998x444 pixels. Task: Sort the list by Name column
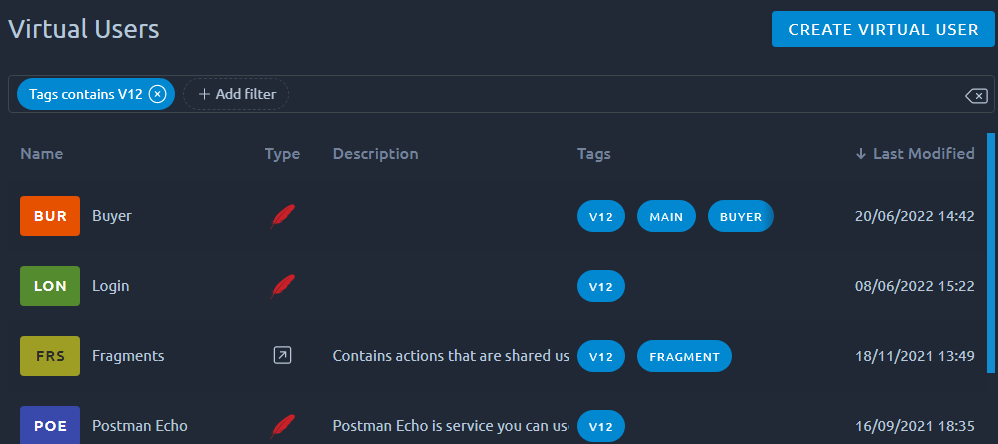[x=41, y=153]
